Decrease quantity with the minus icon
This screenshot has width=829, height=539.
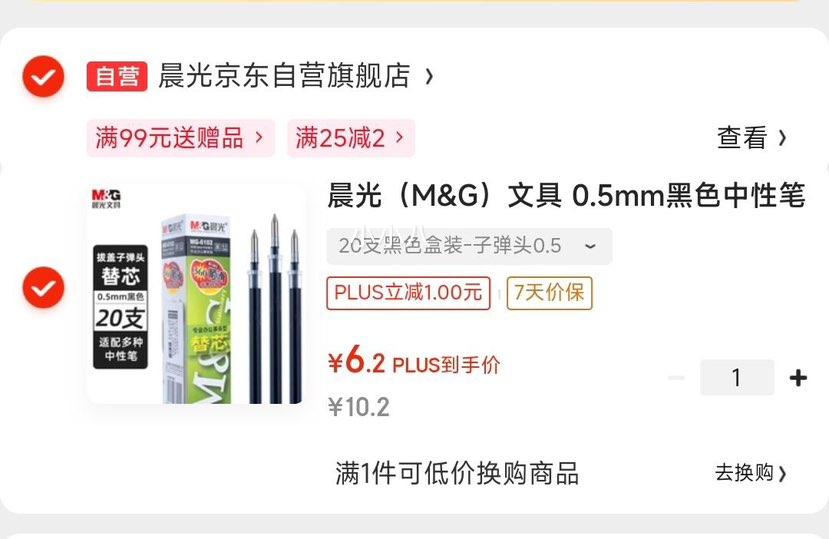[676, 378]
